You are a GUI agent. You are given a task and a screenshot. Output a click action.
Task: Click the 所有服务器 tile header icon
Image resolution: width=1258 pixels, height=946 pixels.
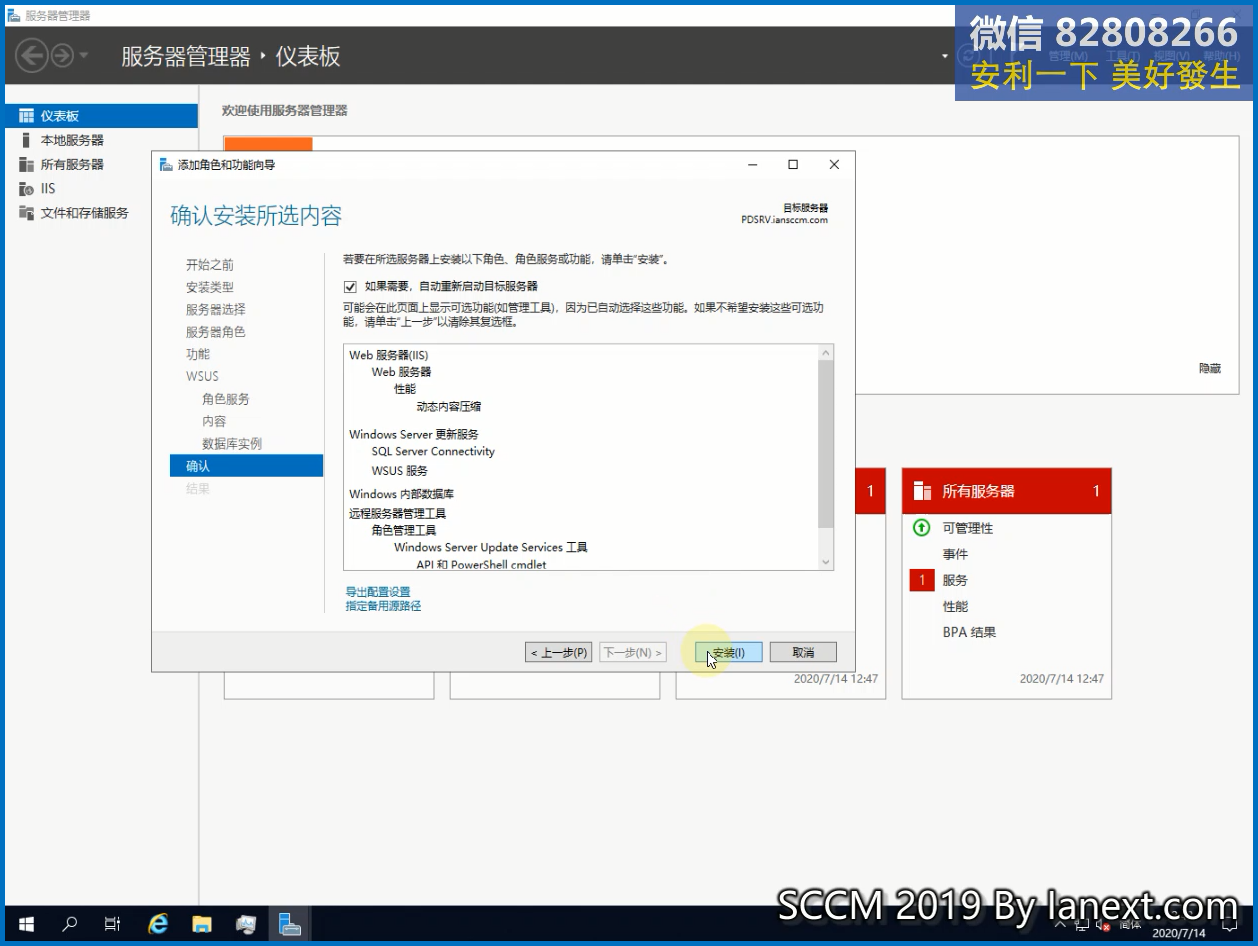[x=922, y=491]
